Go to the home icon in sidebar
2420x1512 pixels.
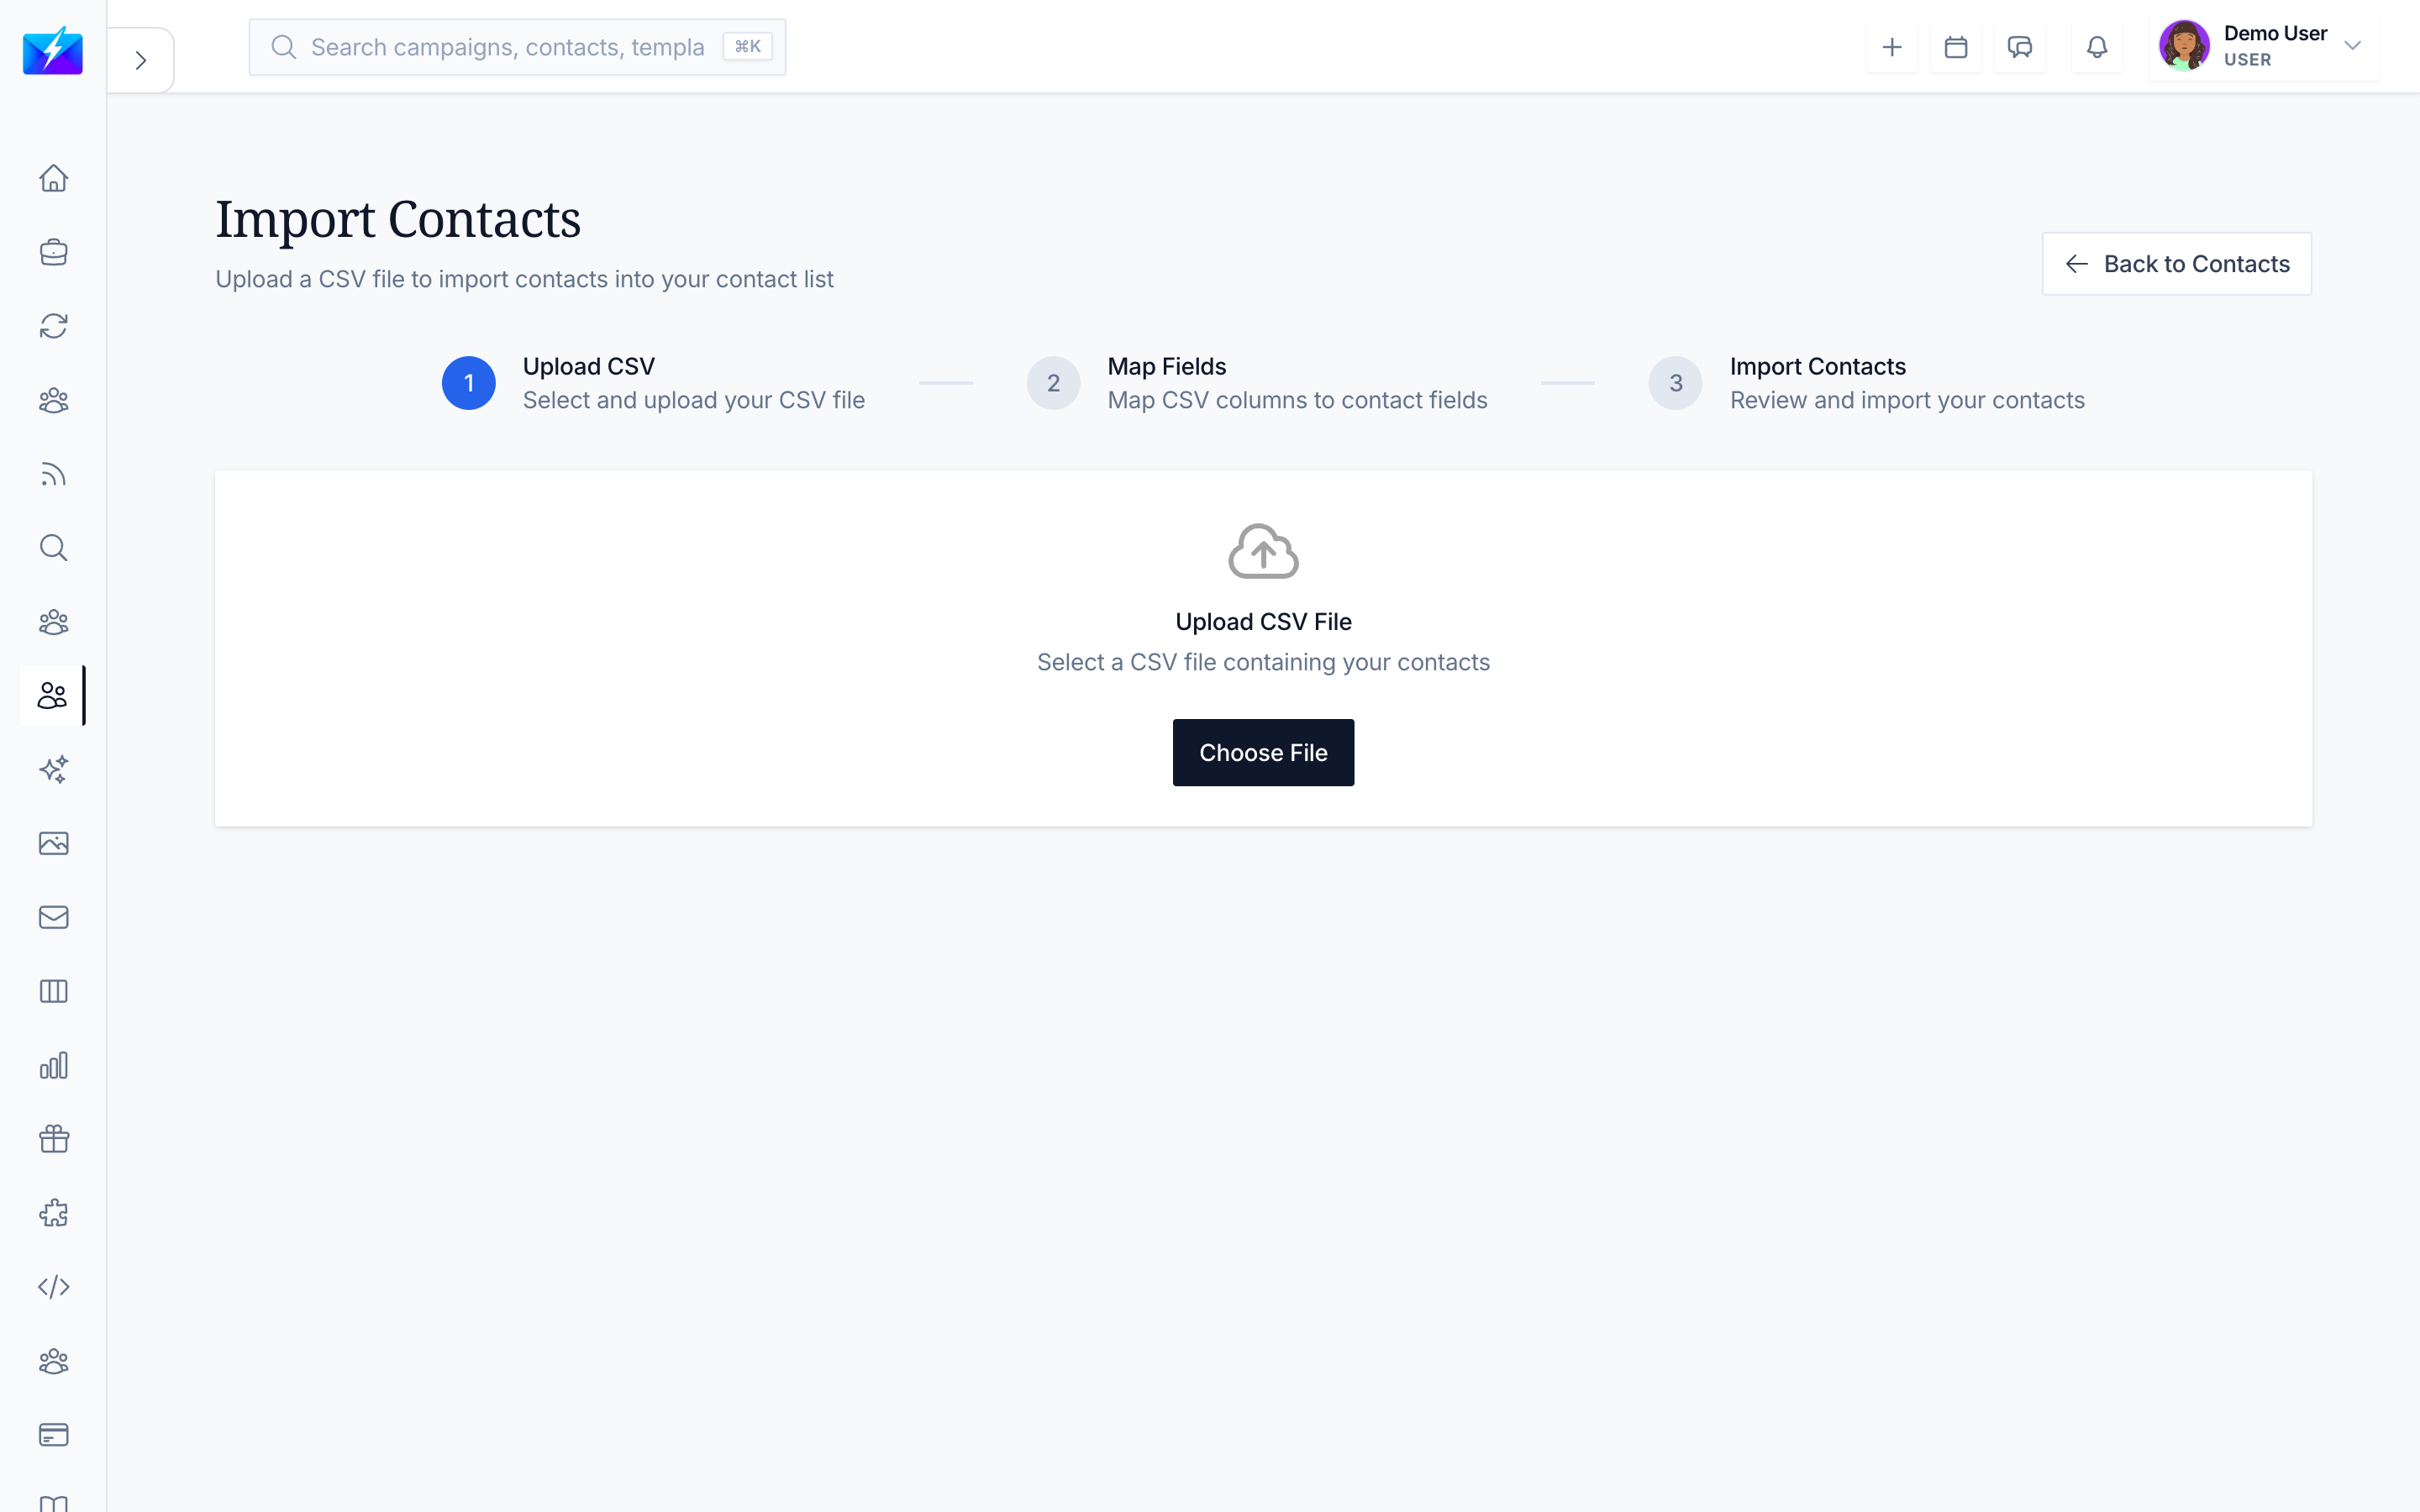pyautogui.click(x=53, y=178)
